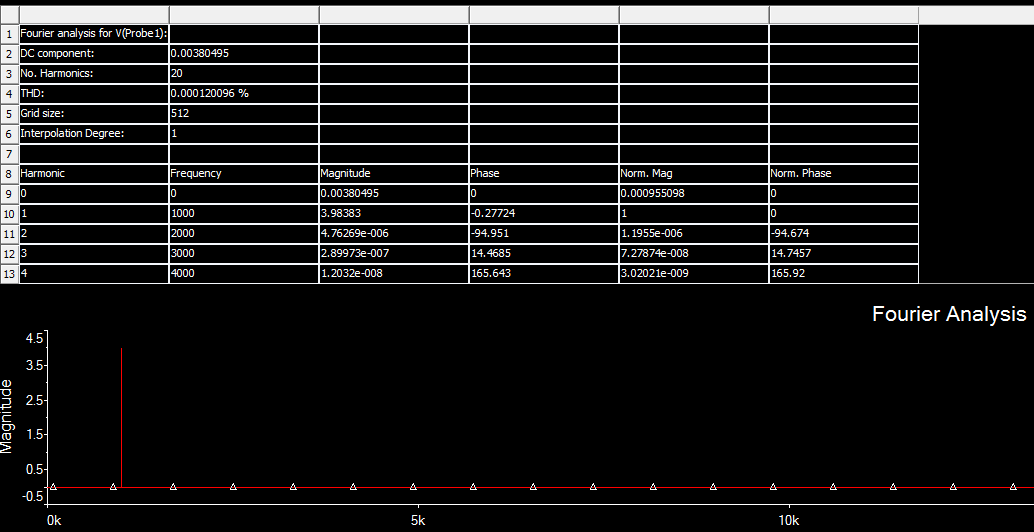Click the 'Fourier Analysis' graph title
Viewport: 1034px width, 532px height.
tap(949, 314)
